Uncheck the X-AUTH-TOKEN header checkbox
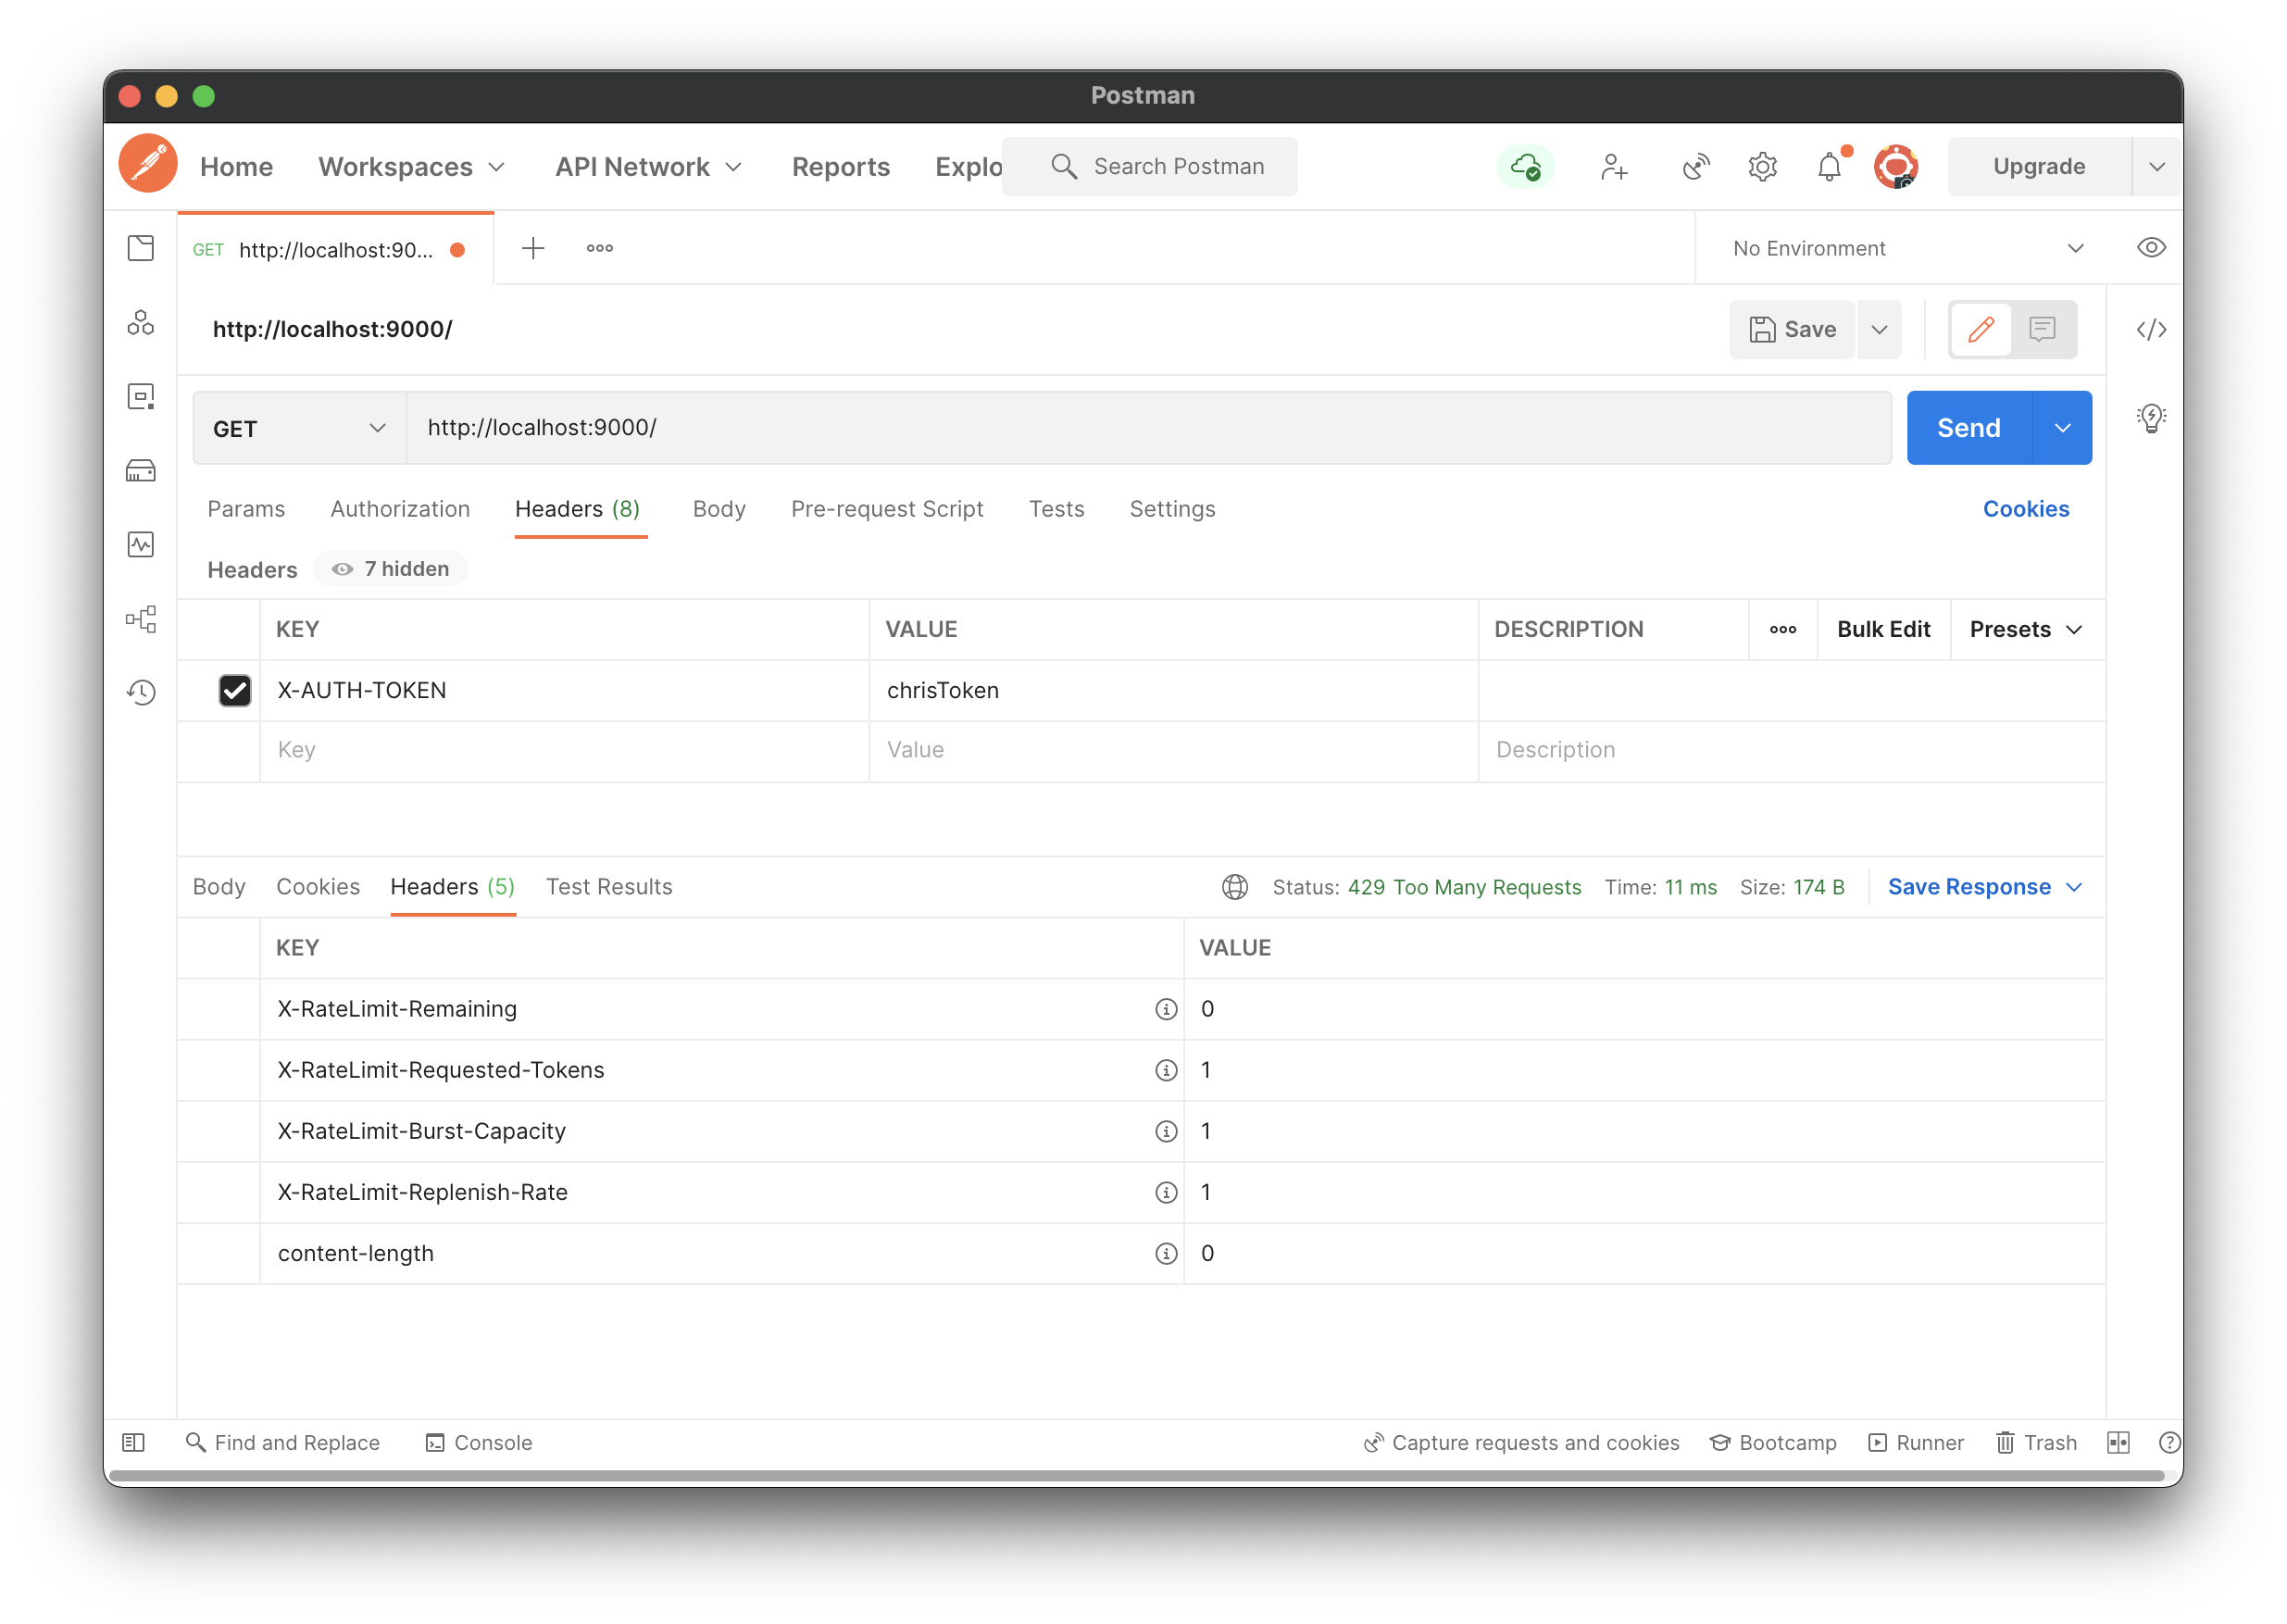Screen dimensions: 2287x1624 click(x=235, y=691)
